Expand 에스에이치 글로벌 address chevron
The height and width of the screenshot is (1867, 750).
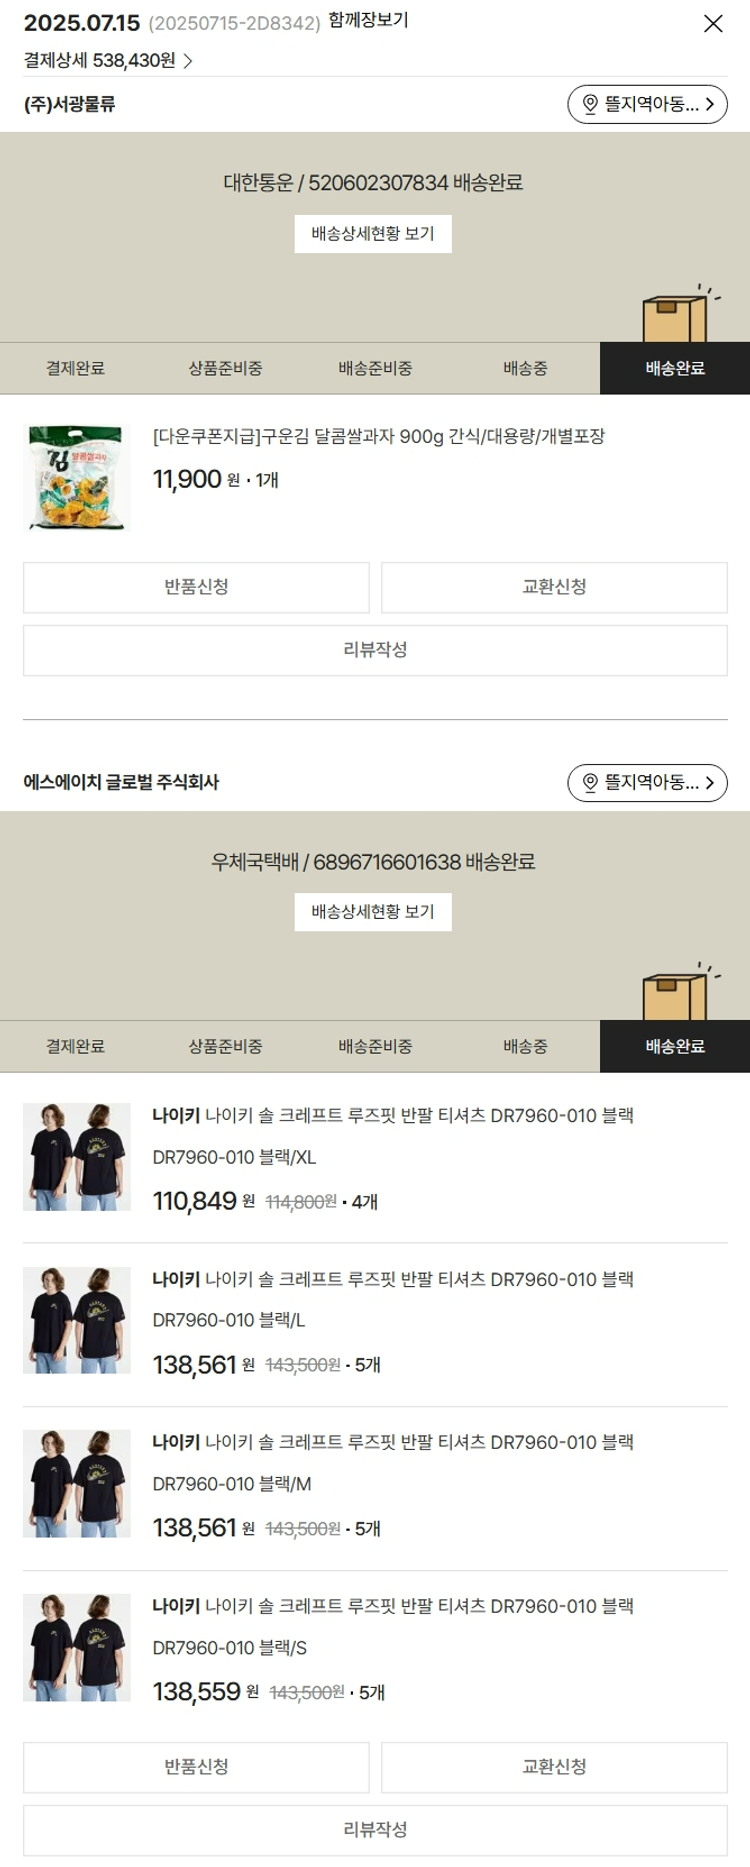(x=709, y=783)
